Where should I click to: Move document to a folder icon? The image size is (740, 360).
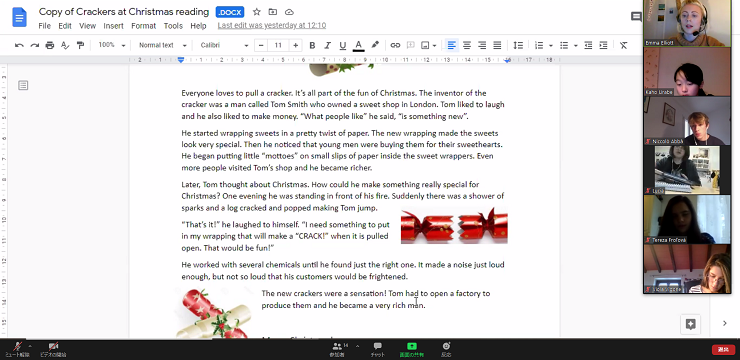[273, 12]
